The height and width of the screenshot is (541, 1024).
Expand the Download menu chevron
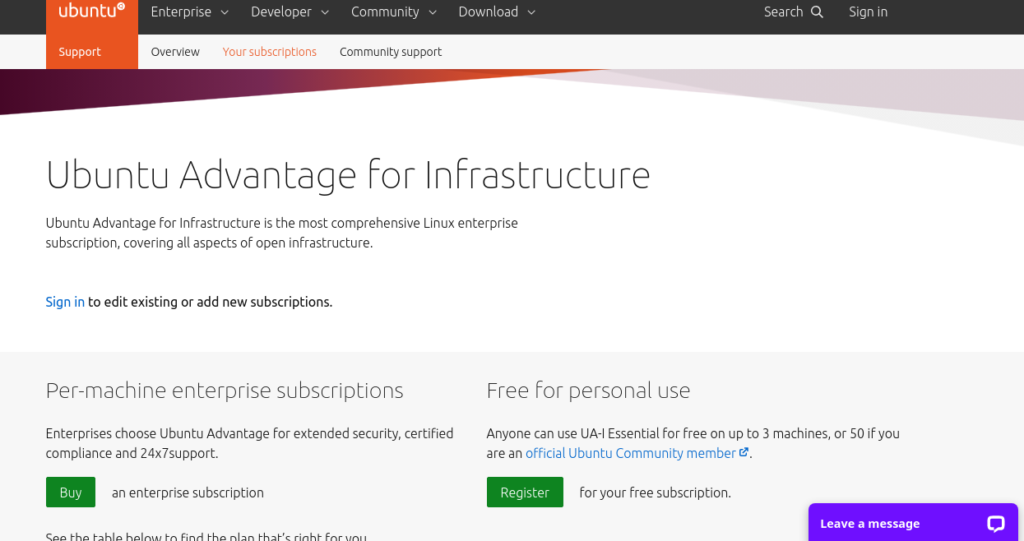[531, 12]
